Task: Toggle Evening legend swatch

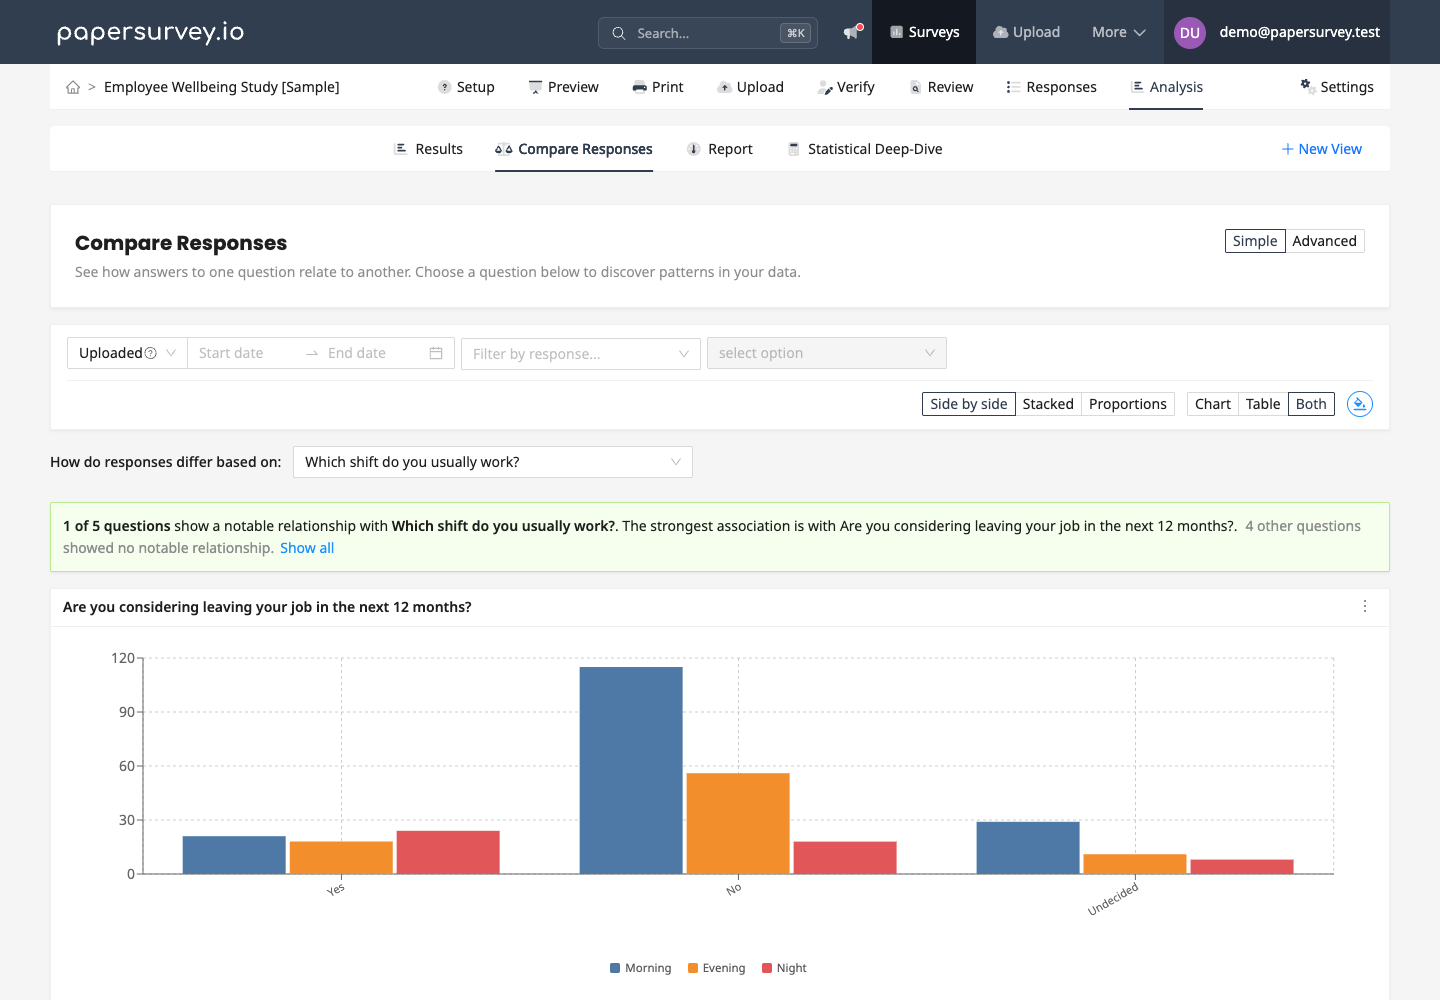Action: click(x=693, y=968)
